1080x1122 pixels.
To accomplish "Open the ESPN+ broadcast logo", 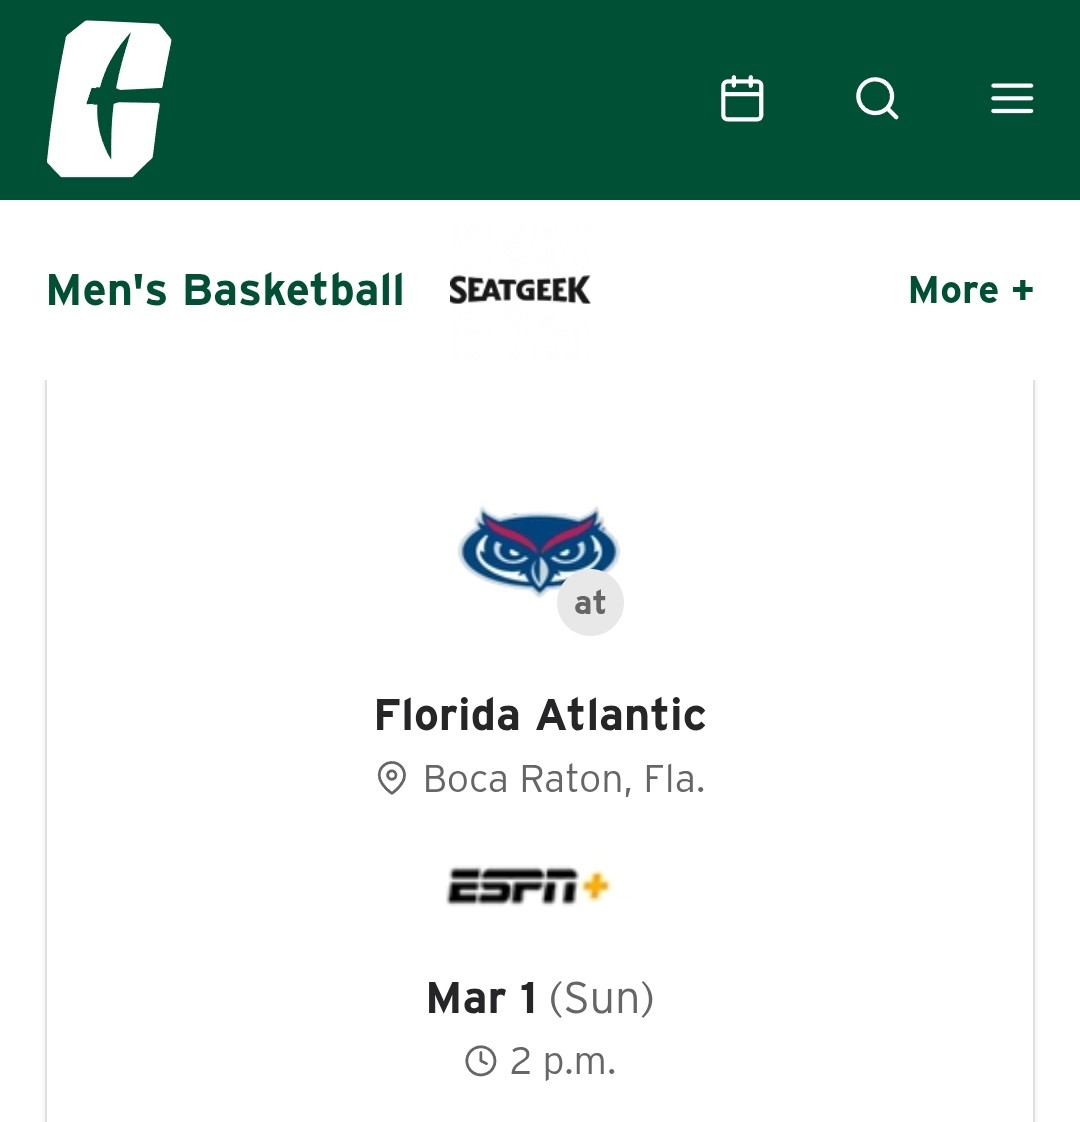I will click(x=528, y=886).
